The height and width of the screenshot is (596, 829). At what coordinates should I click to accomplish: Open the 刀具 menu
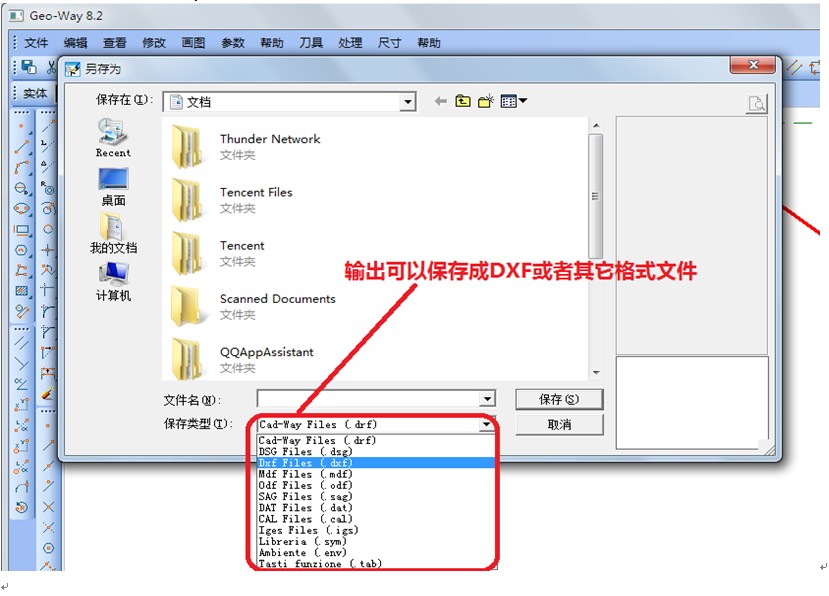[x=311, y=43]
